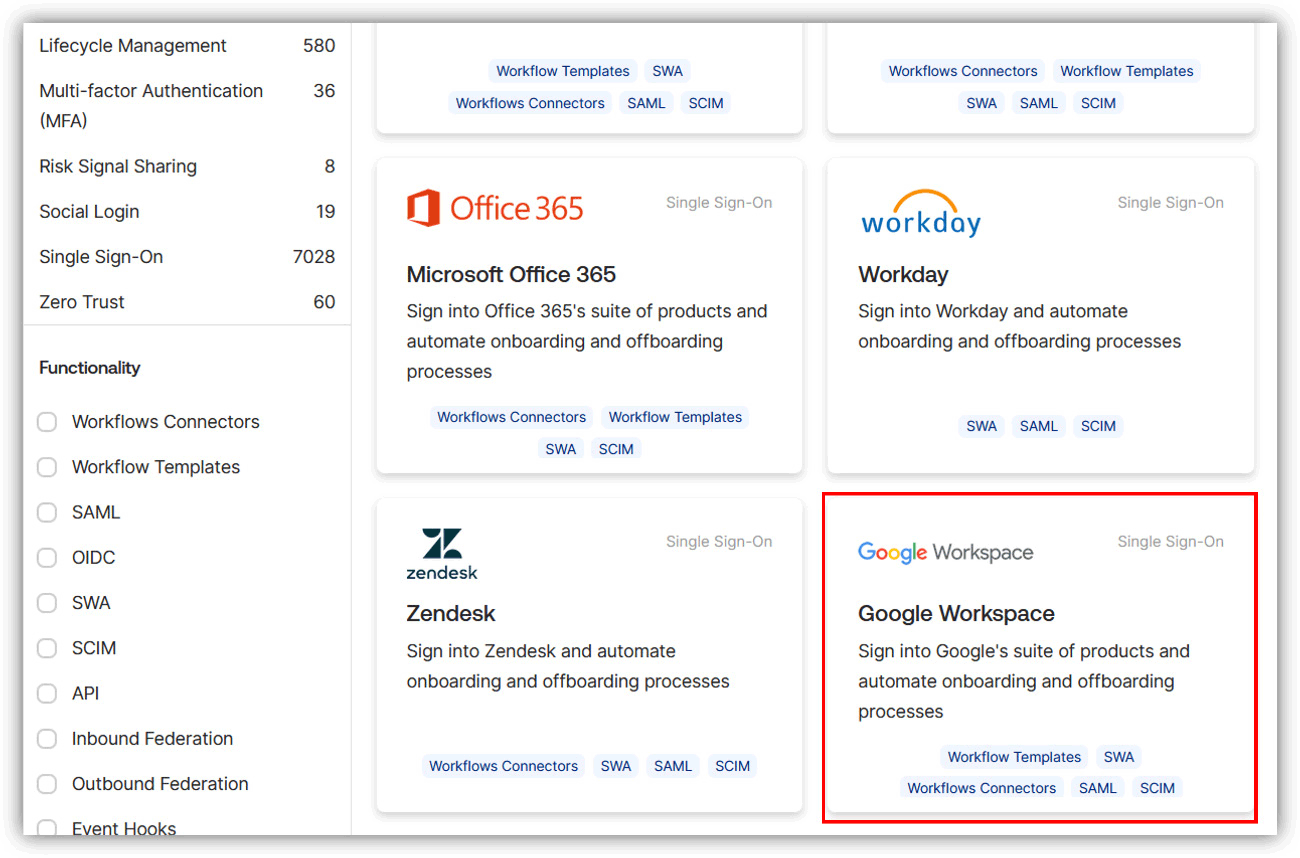
Task: Click the "Sign into Zendesk and automate" description
Action: (568, 666)
